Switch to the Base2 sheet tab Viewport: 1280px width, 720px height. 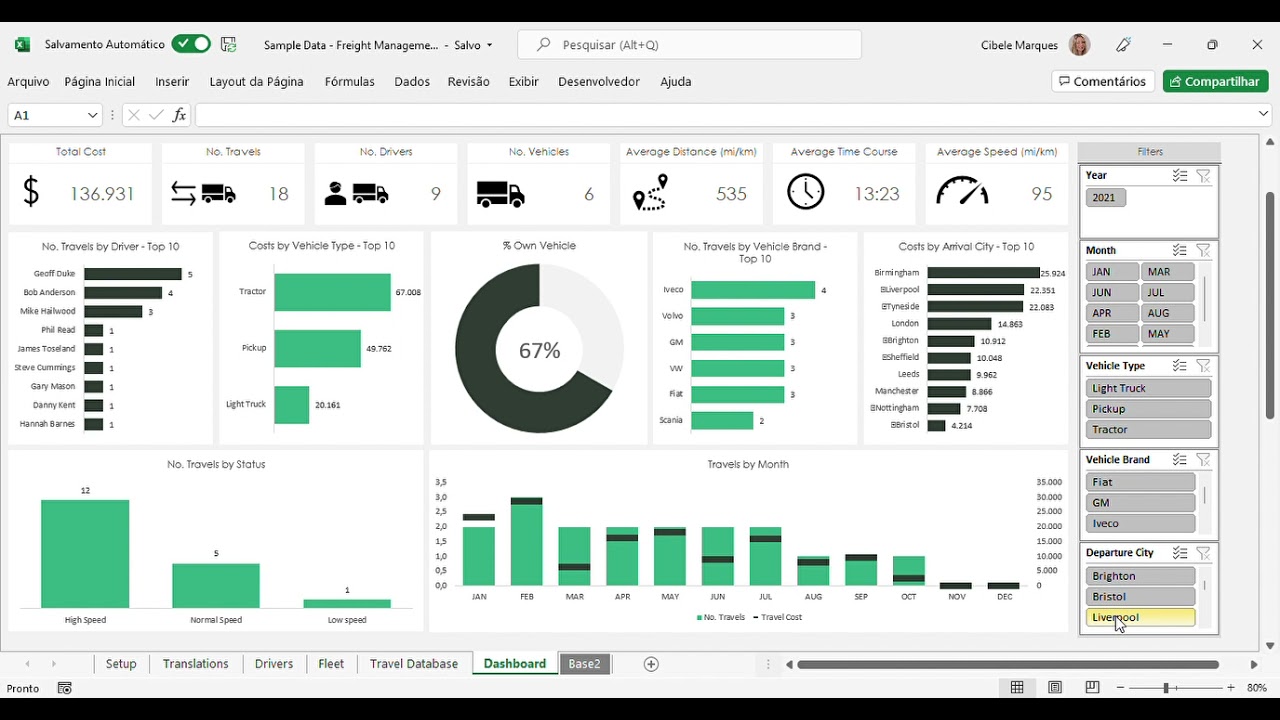click(585, 664)
